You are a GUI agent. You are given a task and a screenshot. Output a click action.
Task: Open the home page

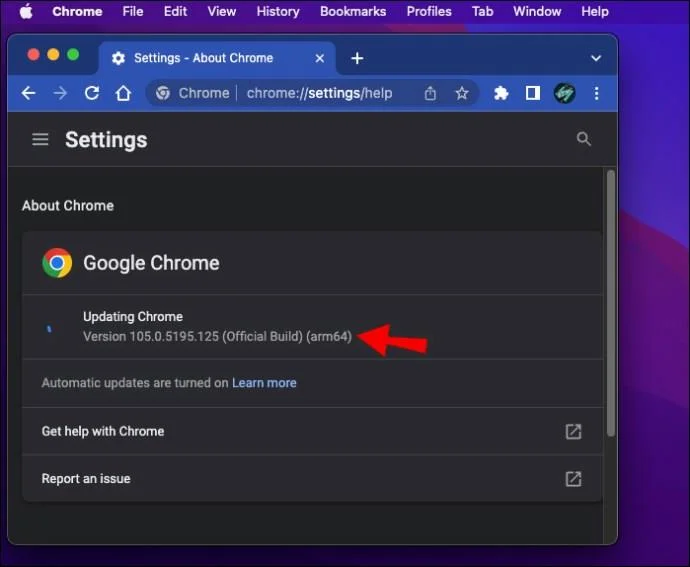123,93
